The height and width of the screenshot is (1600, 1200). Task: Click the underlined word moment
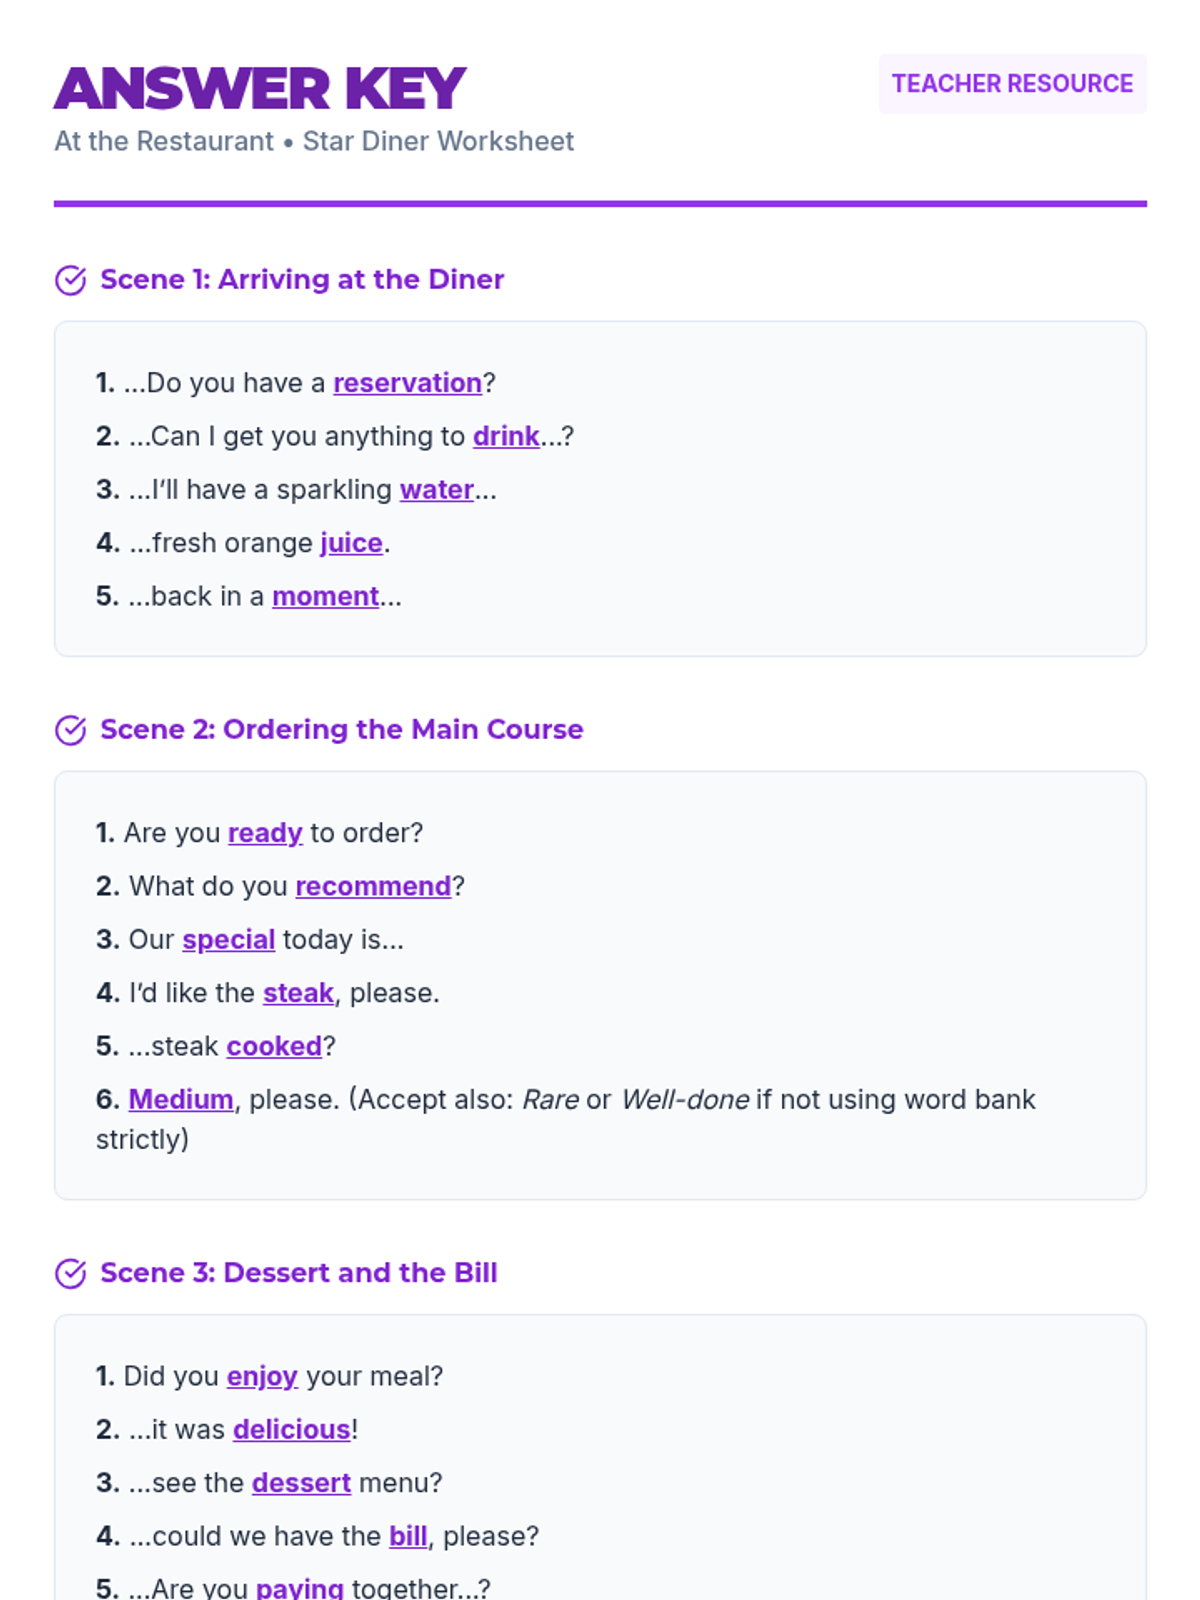(325, 596)
